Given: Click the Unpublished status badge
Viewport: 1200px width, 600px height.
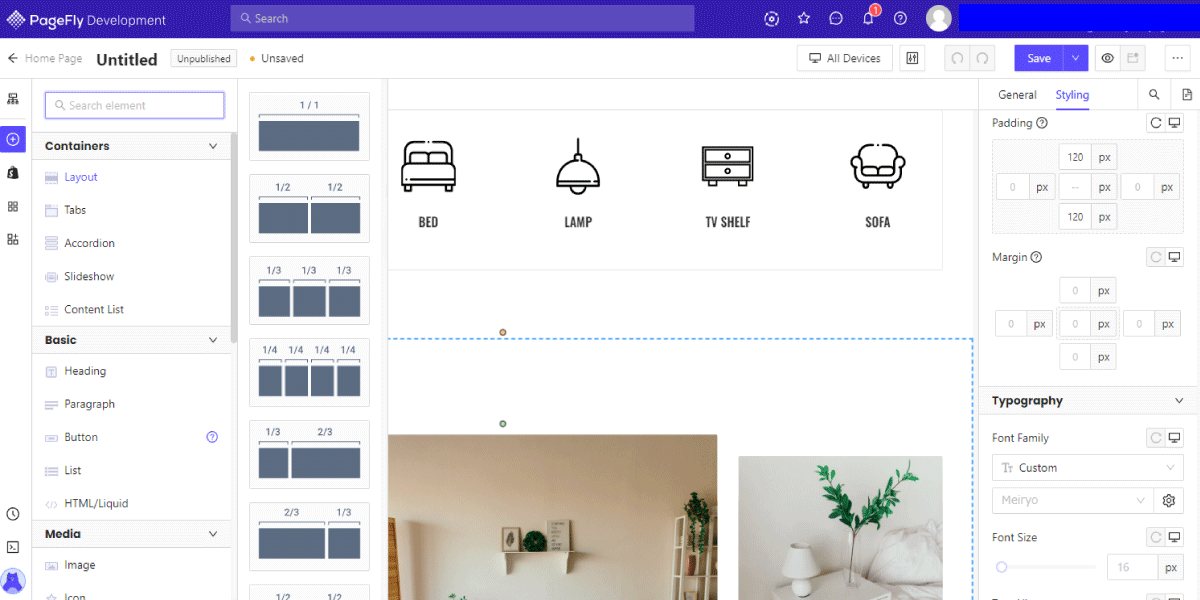Looking at the screenshot, I should pos(204,59).
